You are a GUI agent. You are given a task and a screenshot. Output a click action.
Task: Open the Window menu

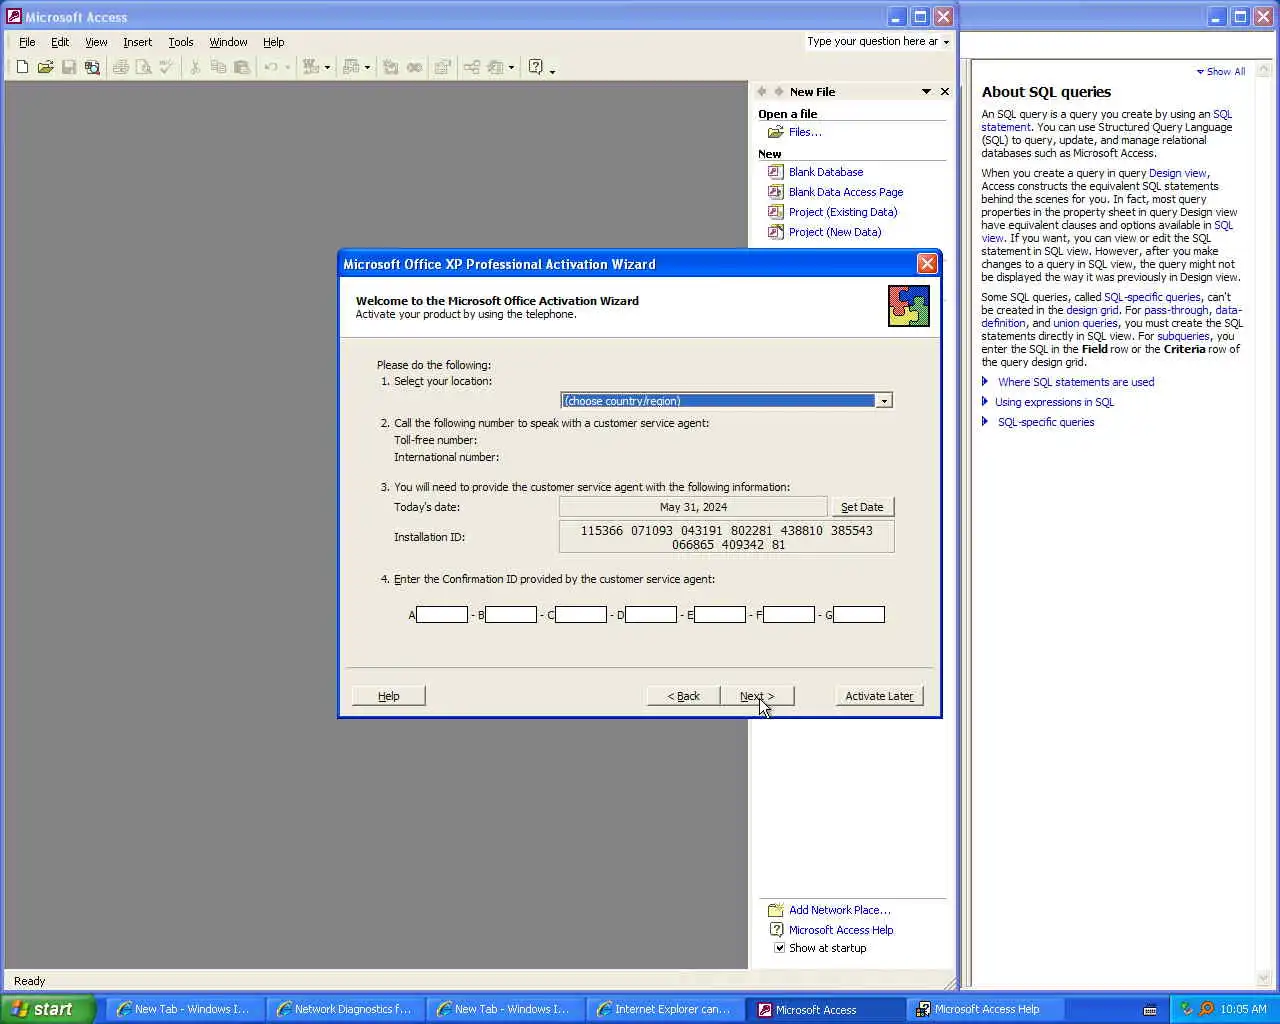click(228, 42)
